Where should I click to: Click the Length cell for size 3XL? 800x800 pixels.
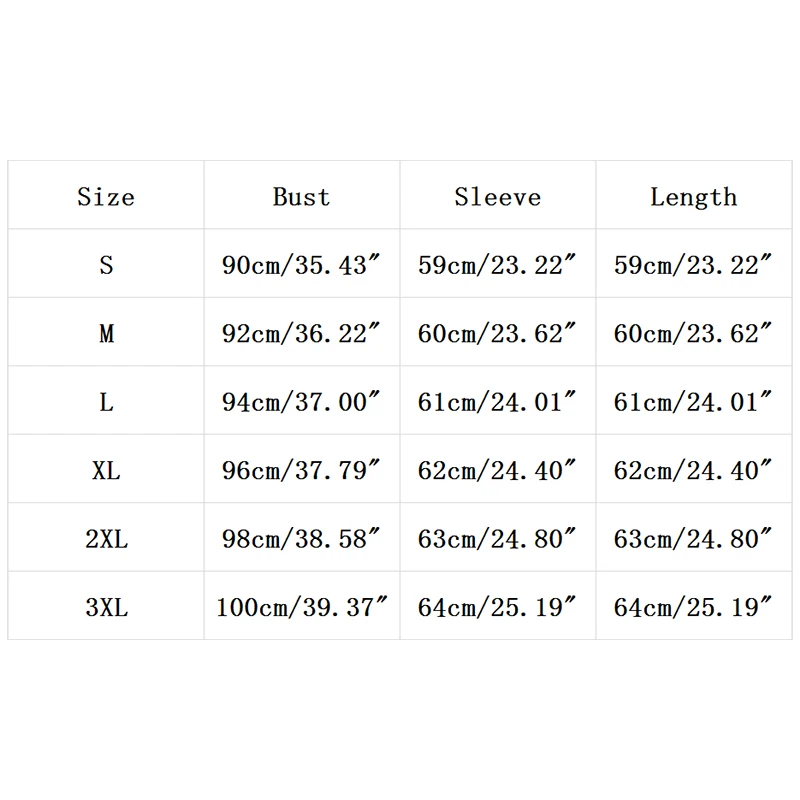coord(693,606)
